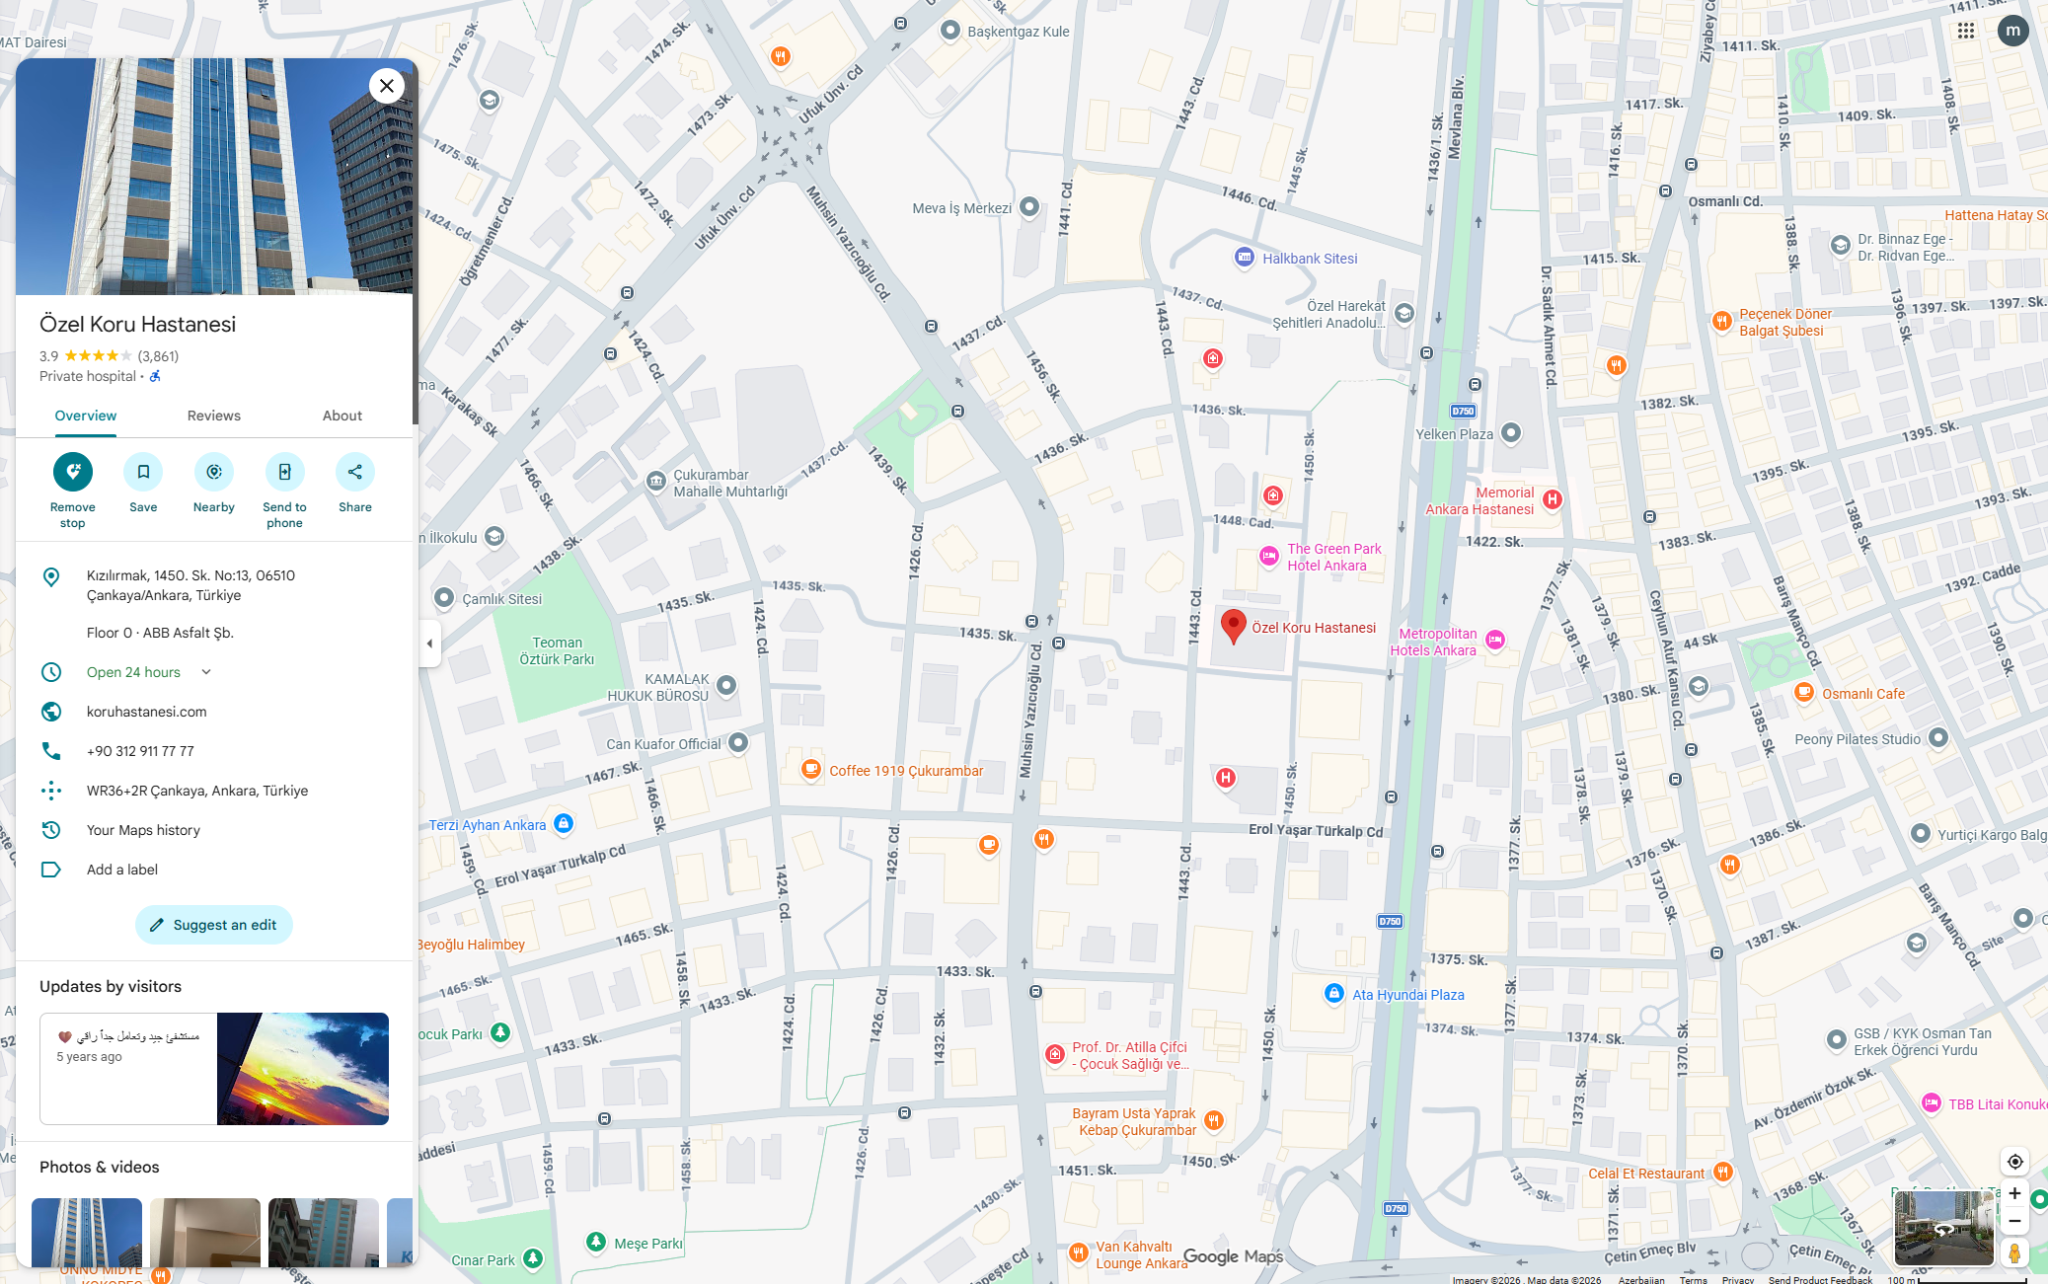Center map on your location
This screenshot has height=1284, width=2048.
(x=2014, y=1161)
